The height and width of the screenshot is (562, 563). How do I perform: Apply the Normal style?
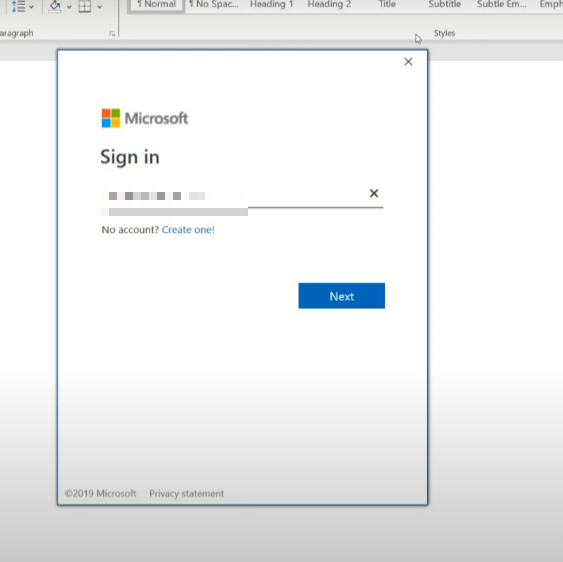(157, 5)
